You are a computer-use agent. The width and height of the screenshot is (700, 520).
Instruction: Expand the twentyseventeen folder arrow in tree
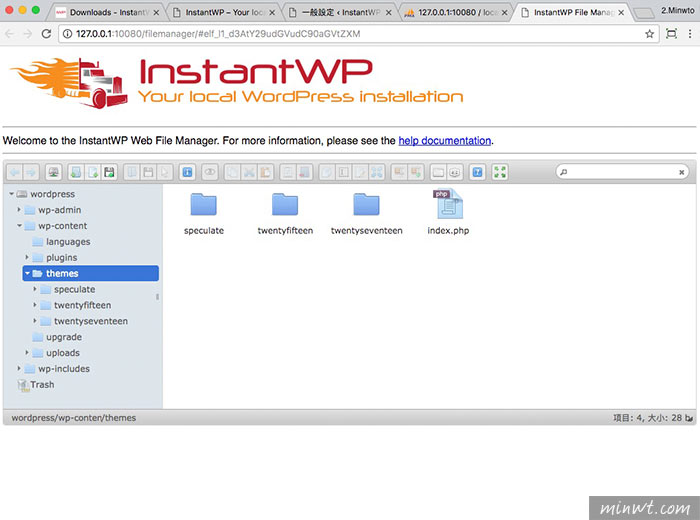pyautogui.click(x=35, y=321)
